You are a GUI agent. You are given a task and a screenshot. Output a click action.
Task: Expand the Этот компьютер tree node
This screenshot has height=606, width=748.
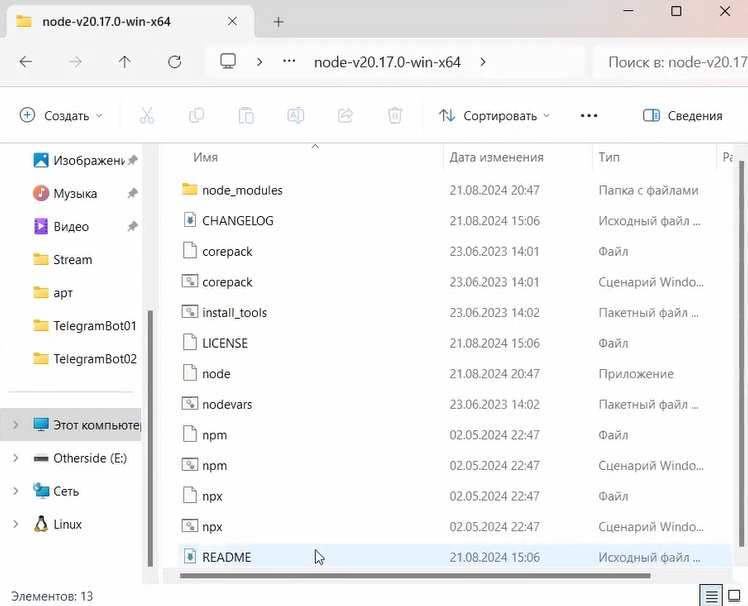coord(15,425)
